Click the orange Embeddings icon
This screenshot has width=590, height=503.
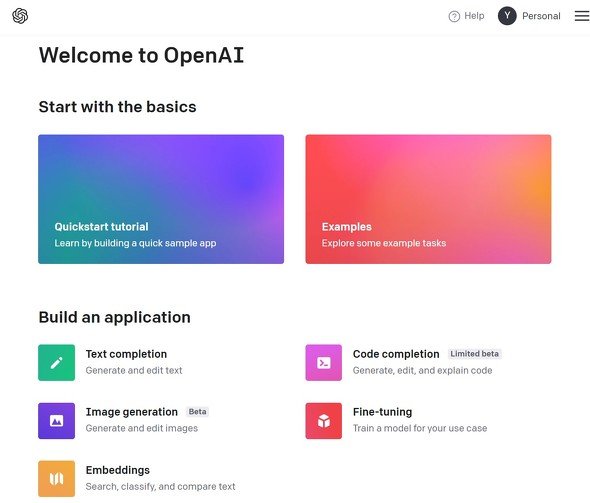pos(56,479)
